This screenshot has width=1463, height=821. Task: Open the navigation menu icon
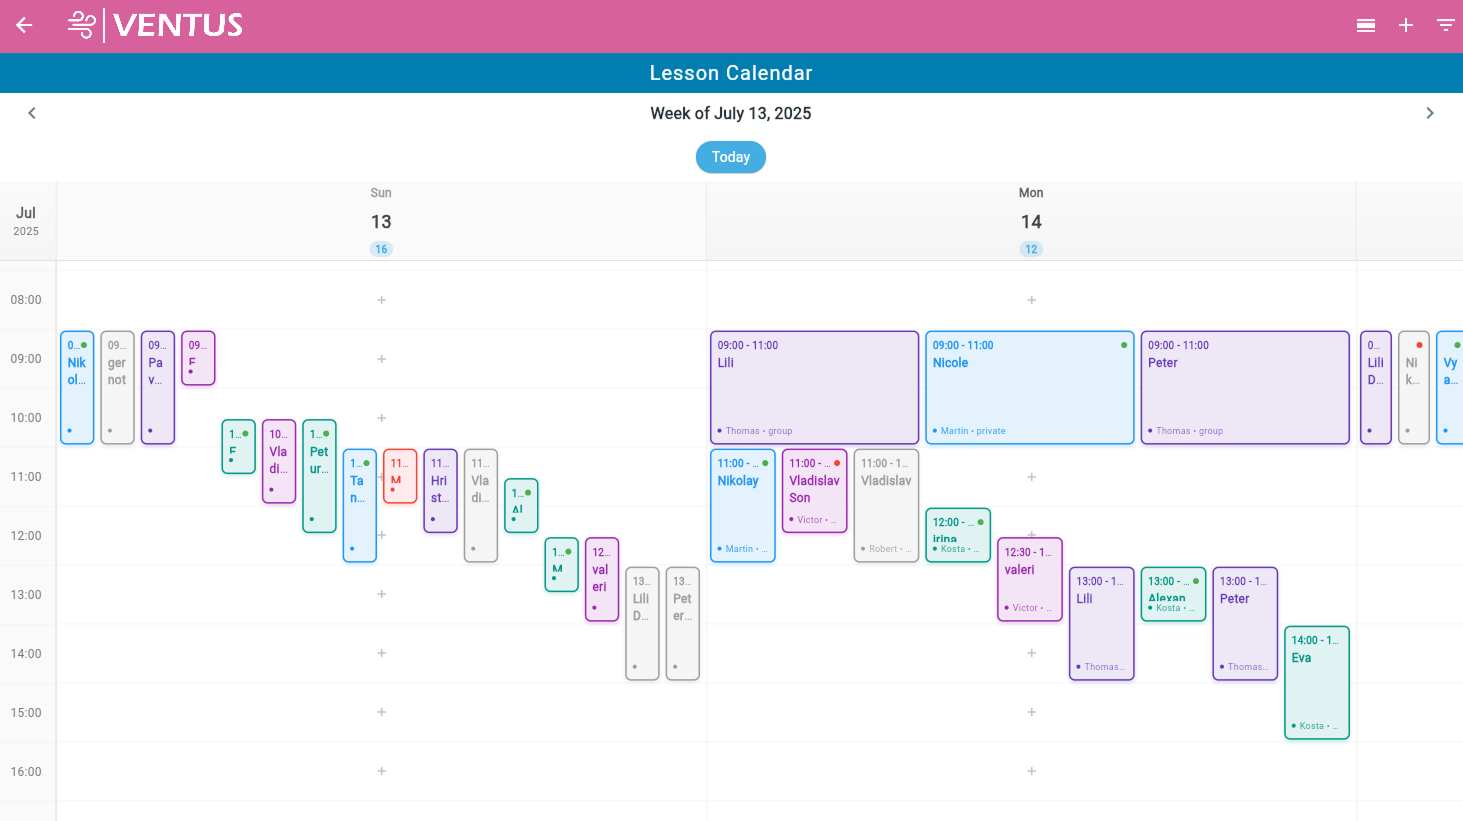(1366, 25)
